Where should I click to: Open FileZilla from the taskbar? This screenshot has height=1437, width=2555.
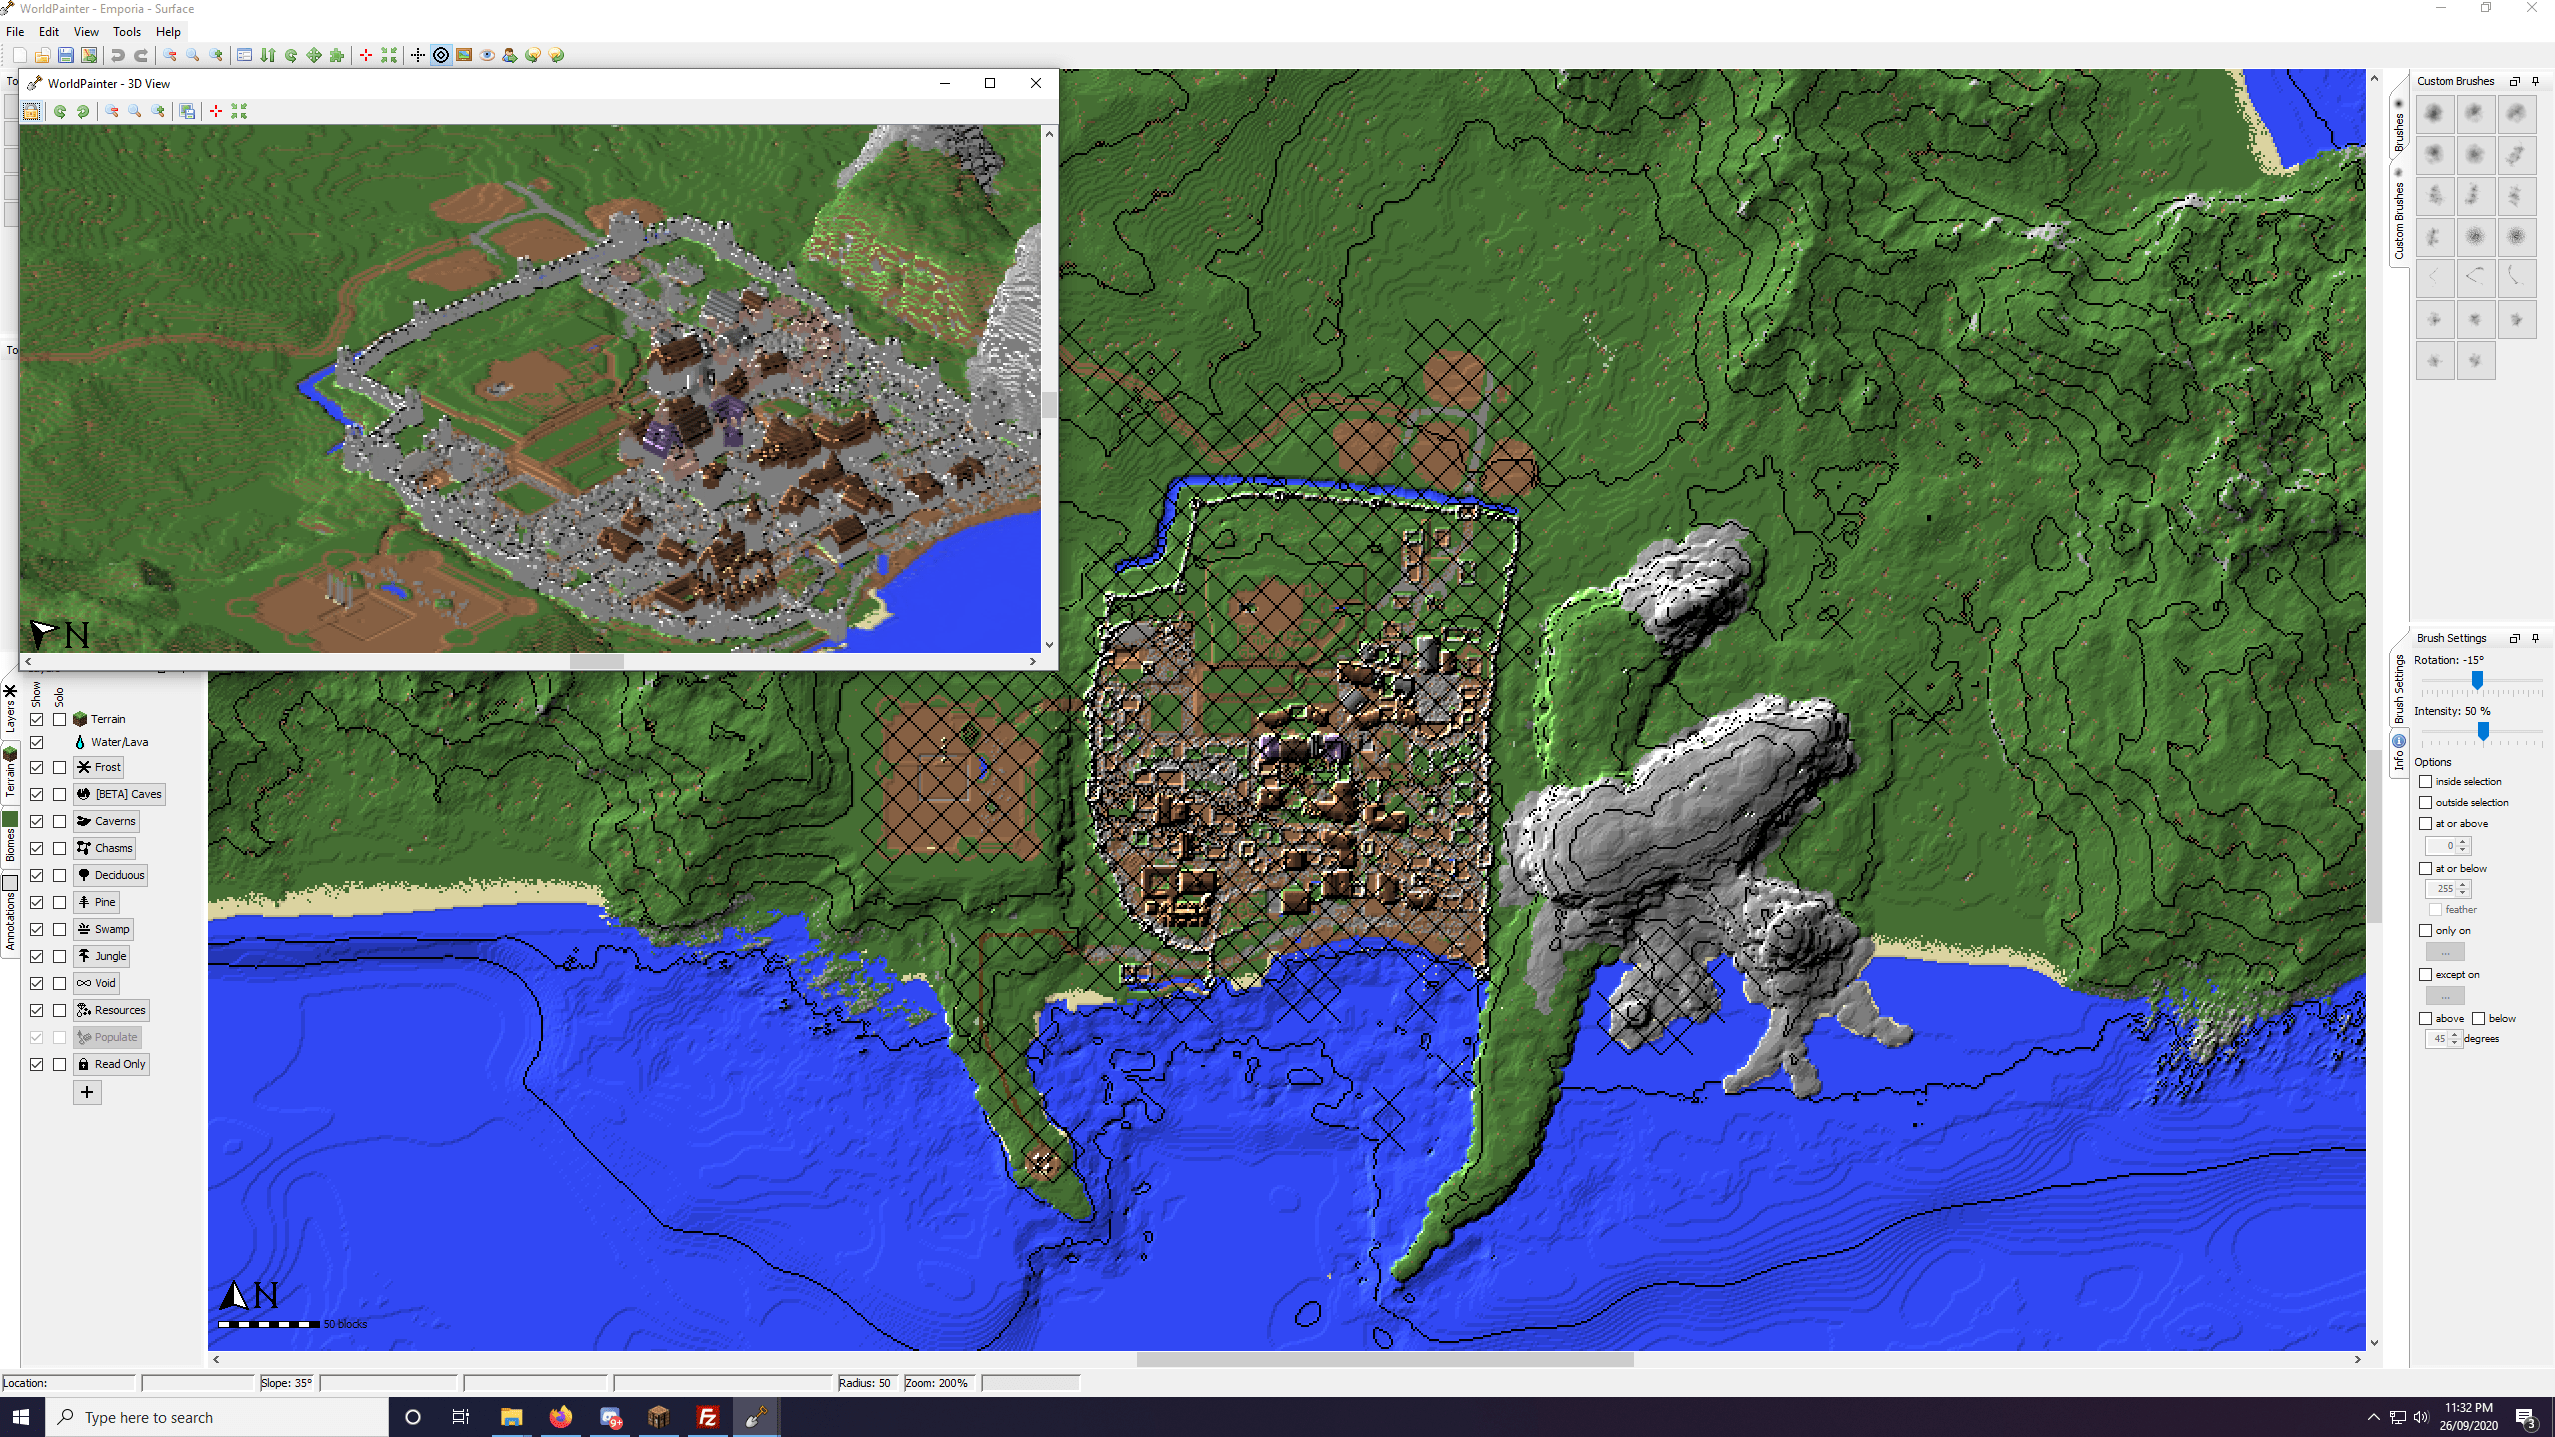click(707, 1417)
